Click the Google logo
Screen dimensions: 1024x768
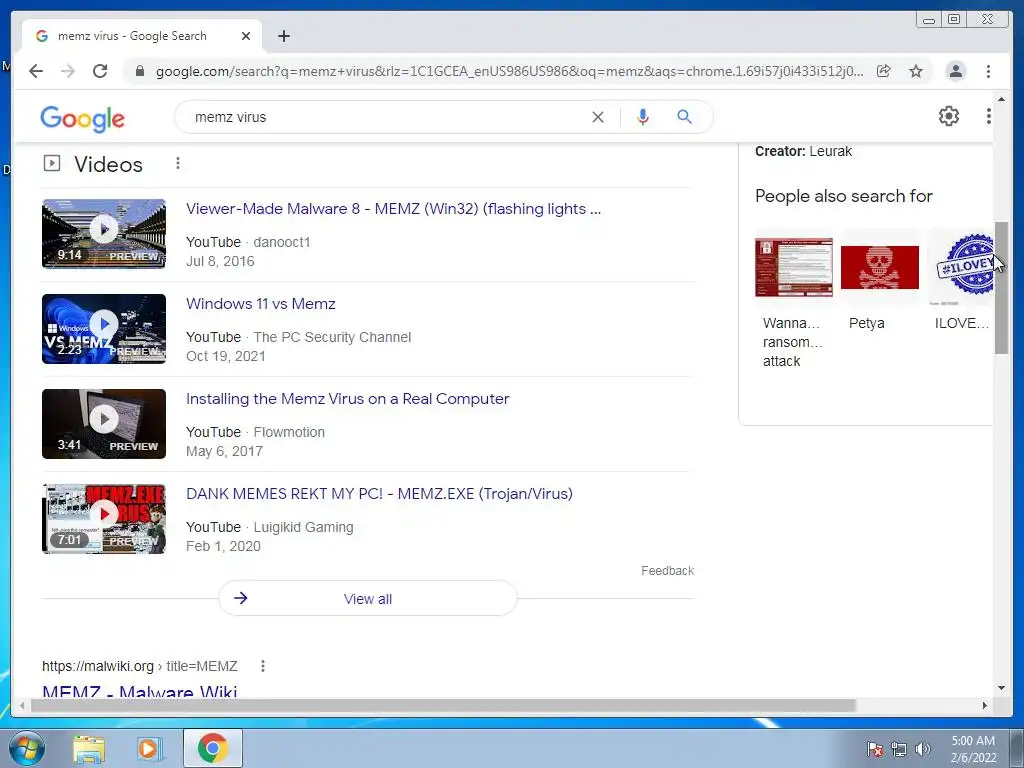(x=82, y=118)
